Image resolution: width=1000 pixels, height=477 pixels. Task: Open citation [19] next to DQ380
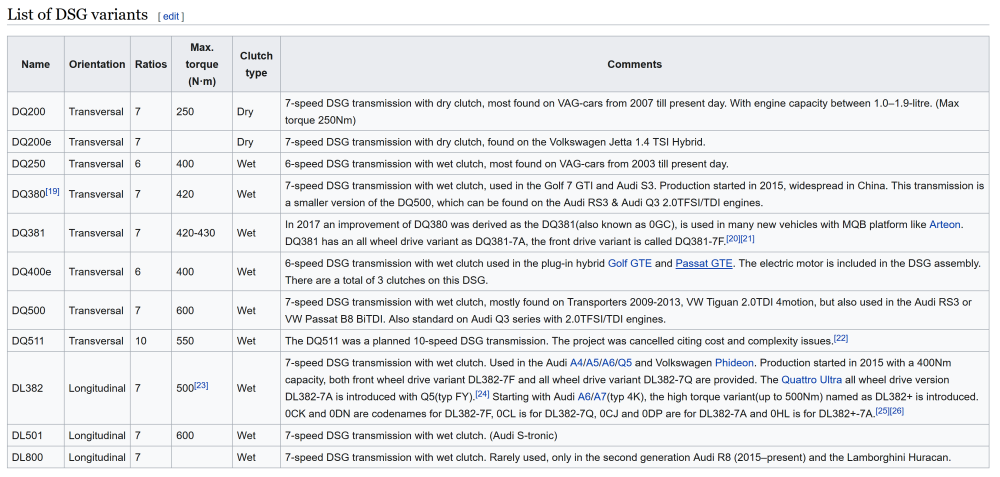[52, 191]
